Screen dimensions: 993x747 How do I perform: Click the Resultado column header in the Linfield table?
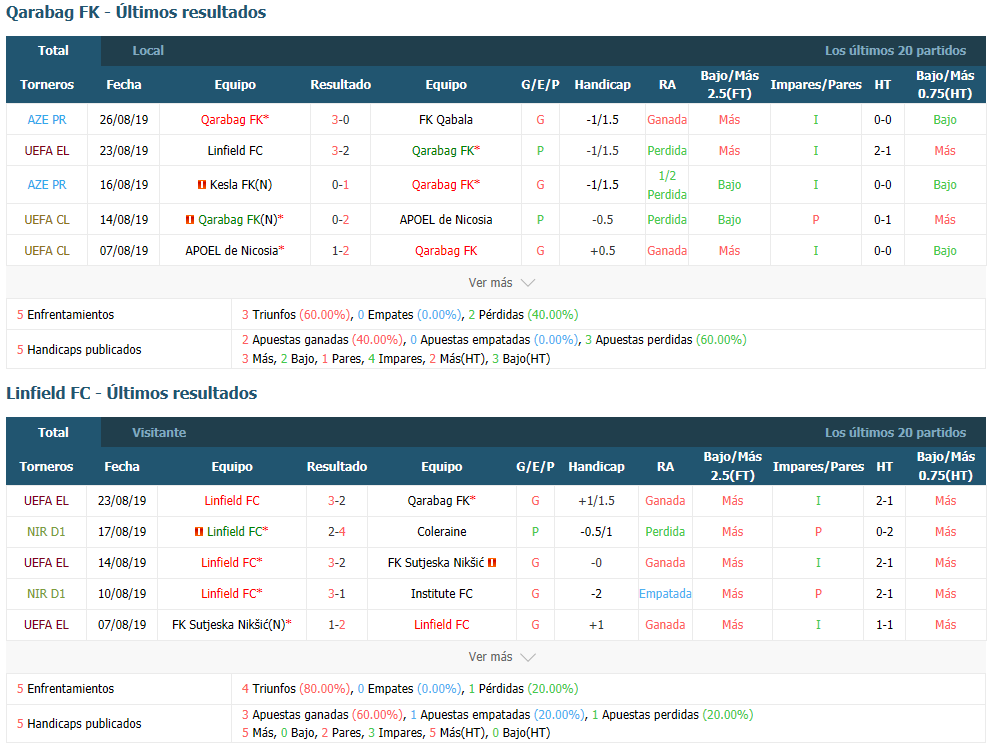(x=337, y=467)
